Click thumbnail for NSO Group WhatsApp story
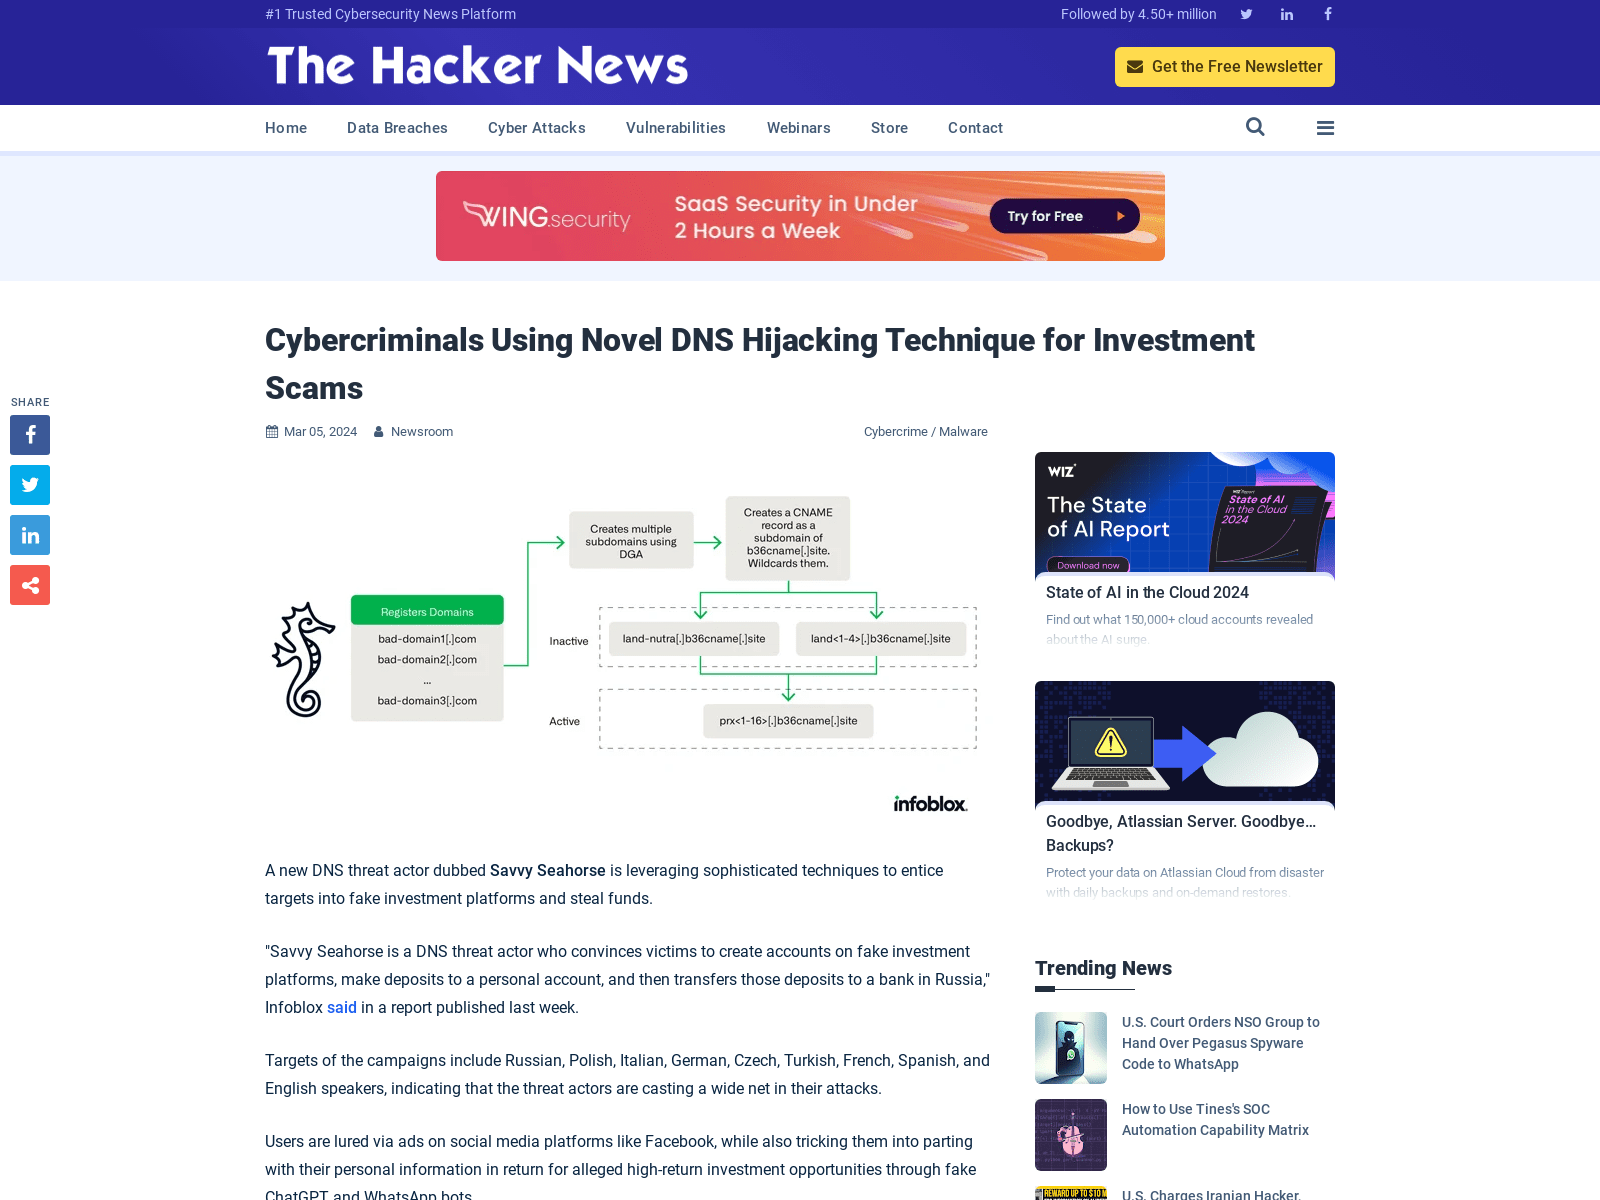The image size is (1600, 1200). [x=1071, y=1048]
